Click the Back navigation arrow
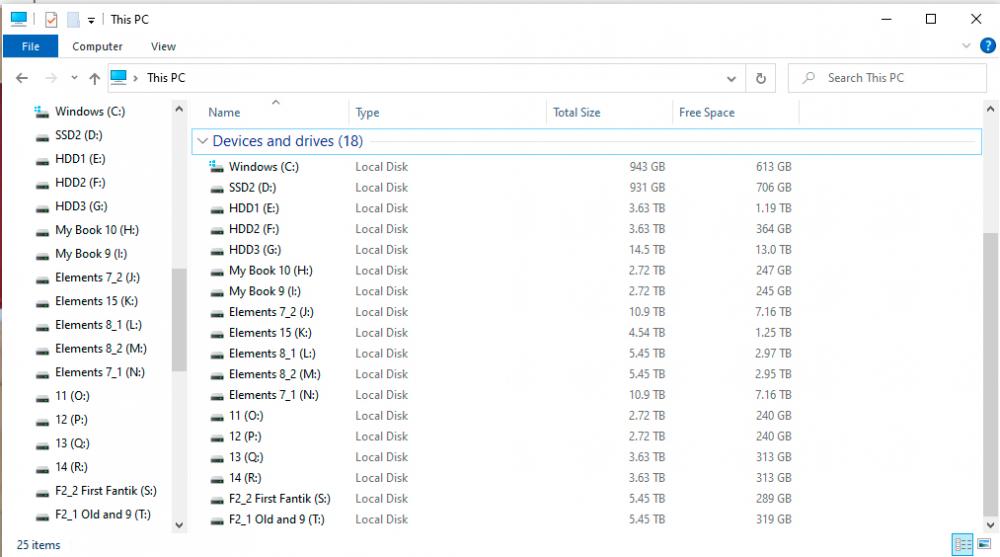The width and height of the screenshot is (1000, 557). tap(22, 78)
